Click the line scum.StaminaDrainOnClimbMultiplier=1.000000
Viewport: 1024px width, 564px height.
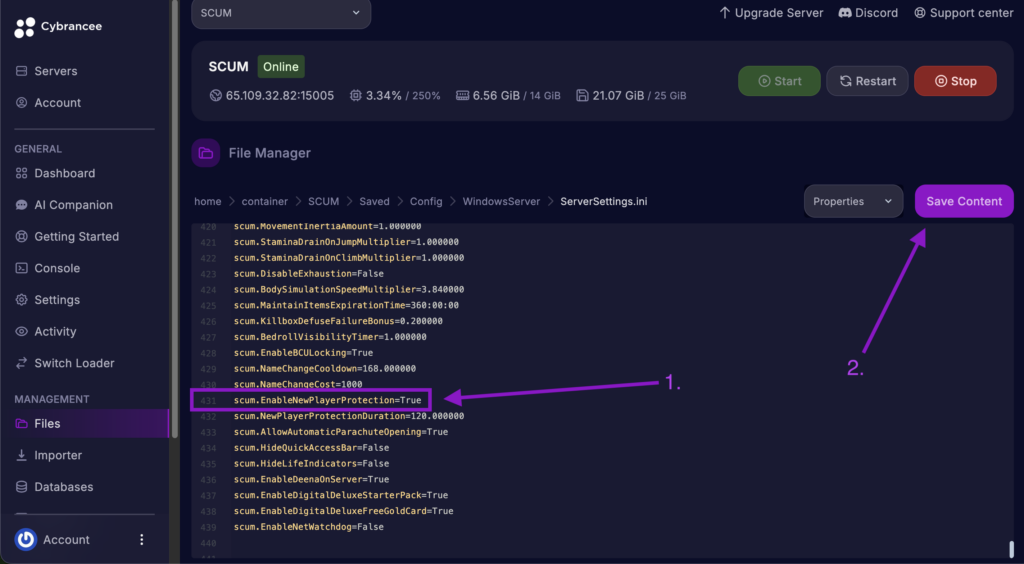tap(349, 258)
